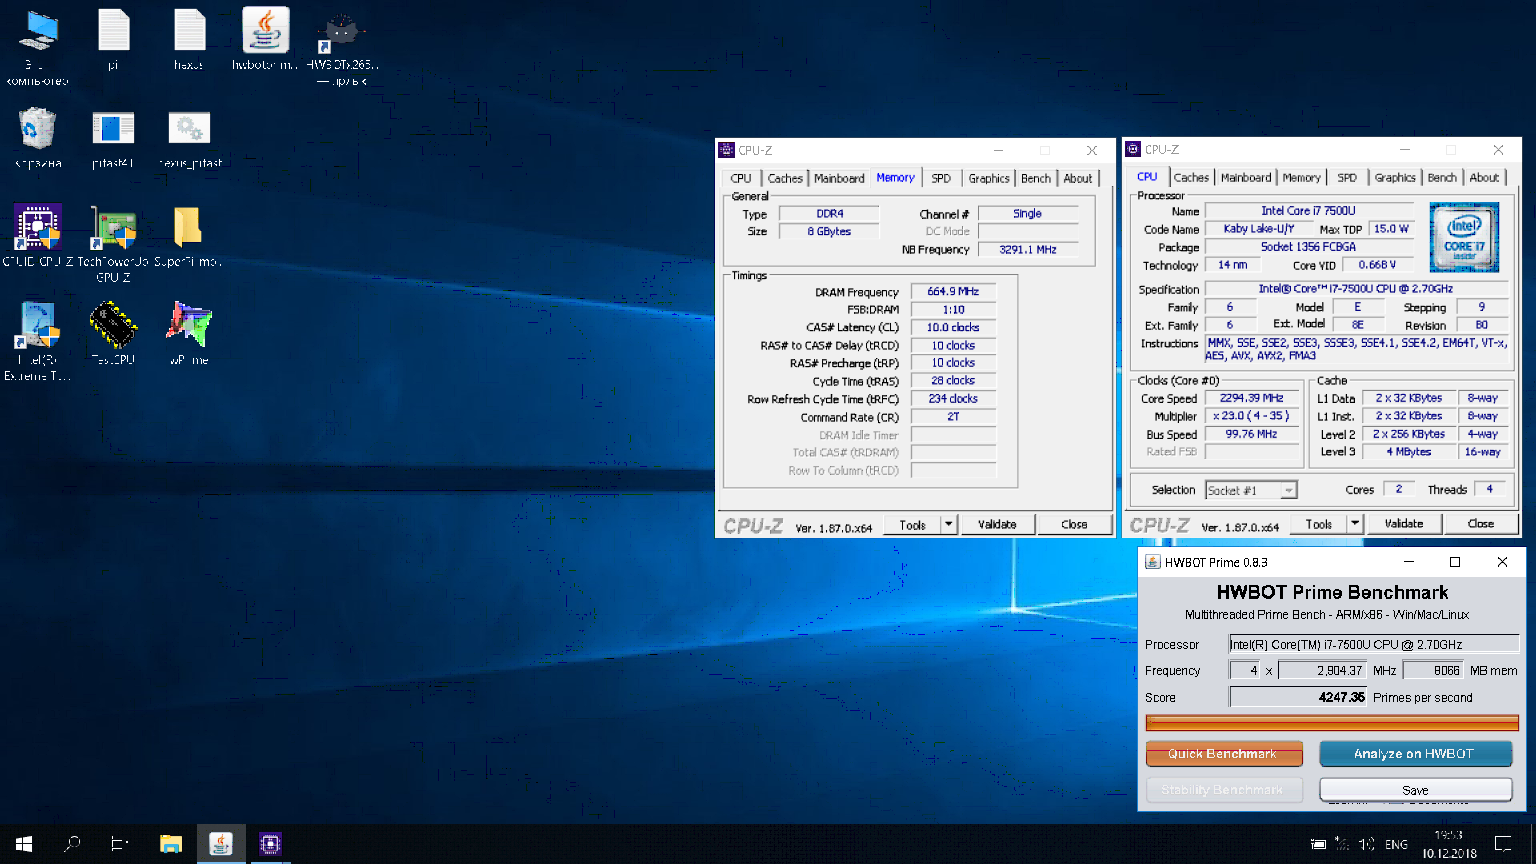Image resolution: width=1536 pixels, height=864 pixels.
Task: Start the Quick Benchmark in HWBOT Prime
Action: (1224, 753)
